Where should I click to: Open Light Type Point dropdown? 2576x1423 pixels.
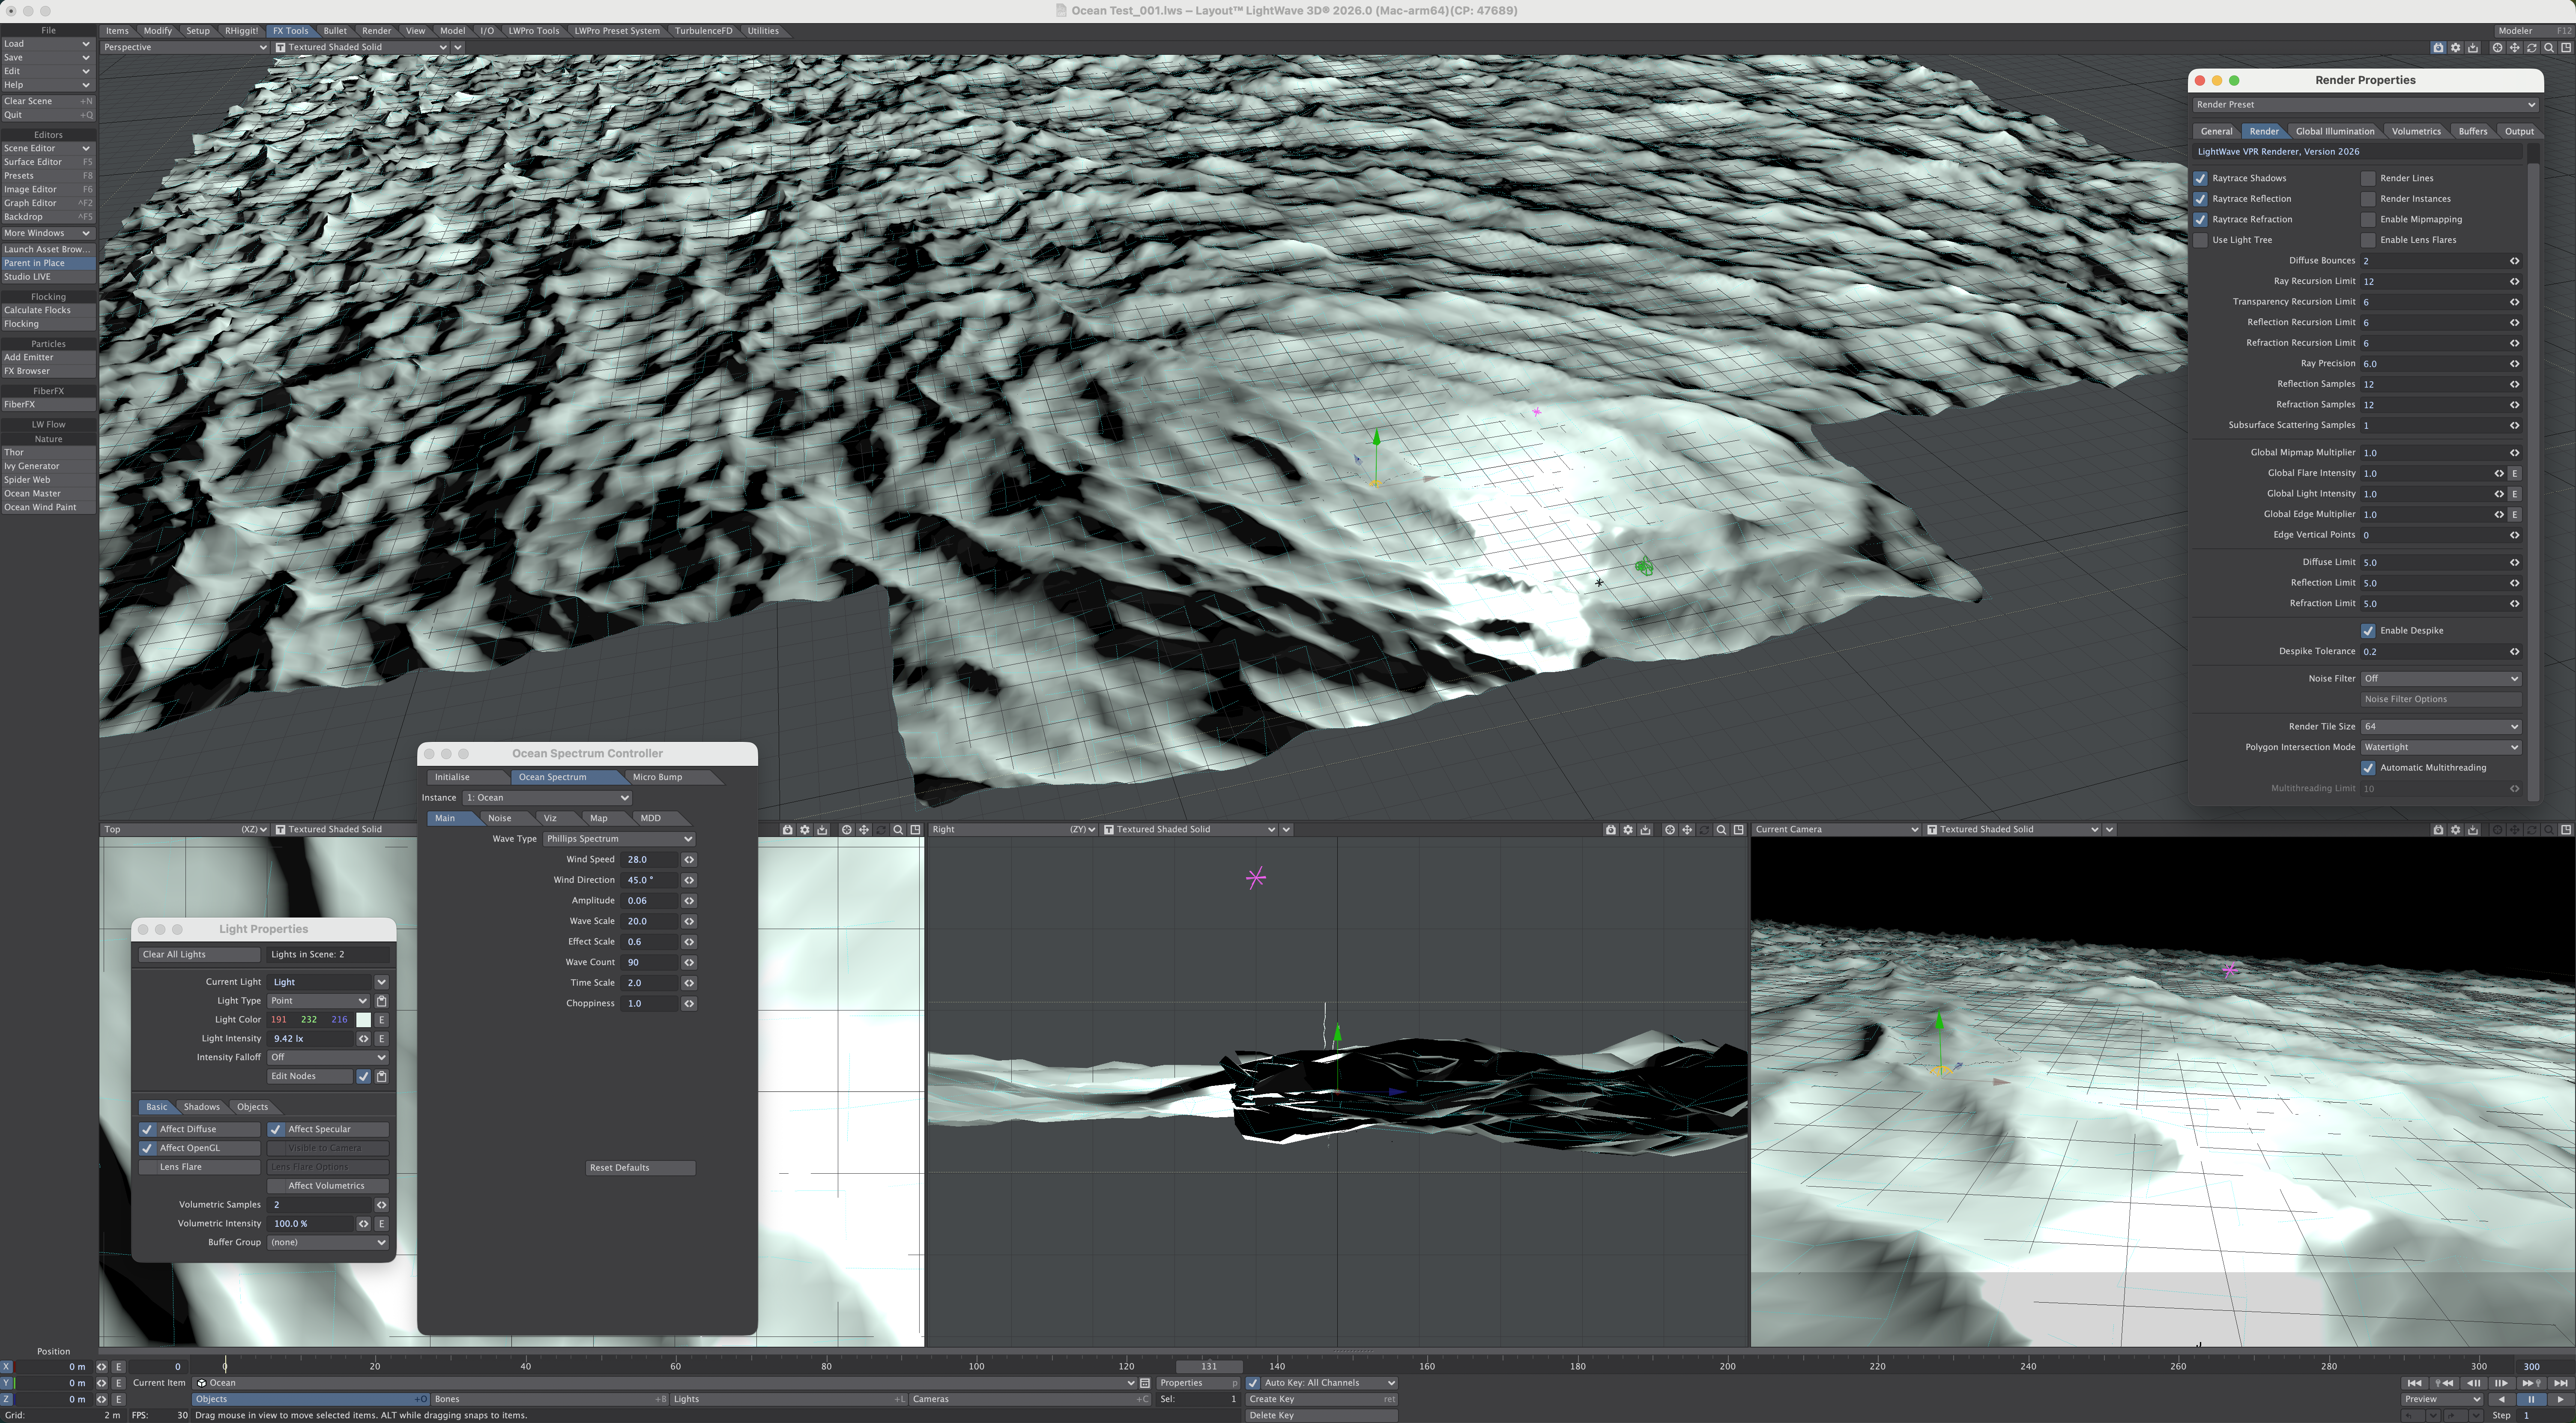(x=318, y=1001)
